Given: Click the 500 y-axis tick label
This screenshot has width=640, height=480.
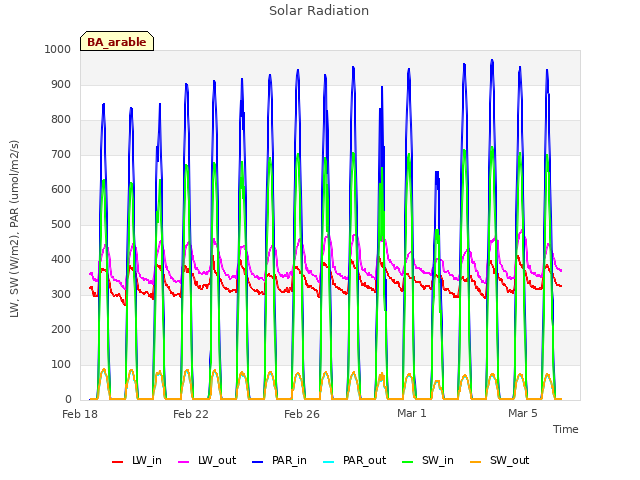Looking at the screenshot, I should tap(61, 224).
